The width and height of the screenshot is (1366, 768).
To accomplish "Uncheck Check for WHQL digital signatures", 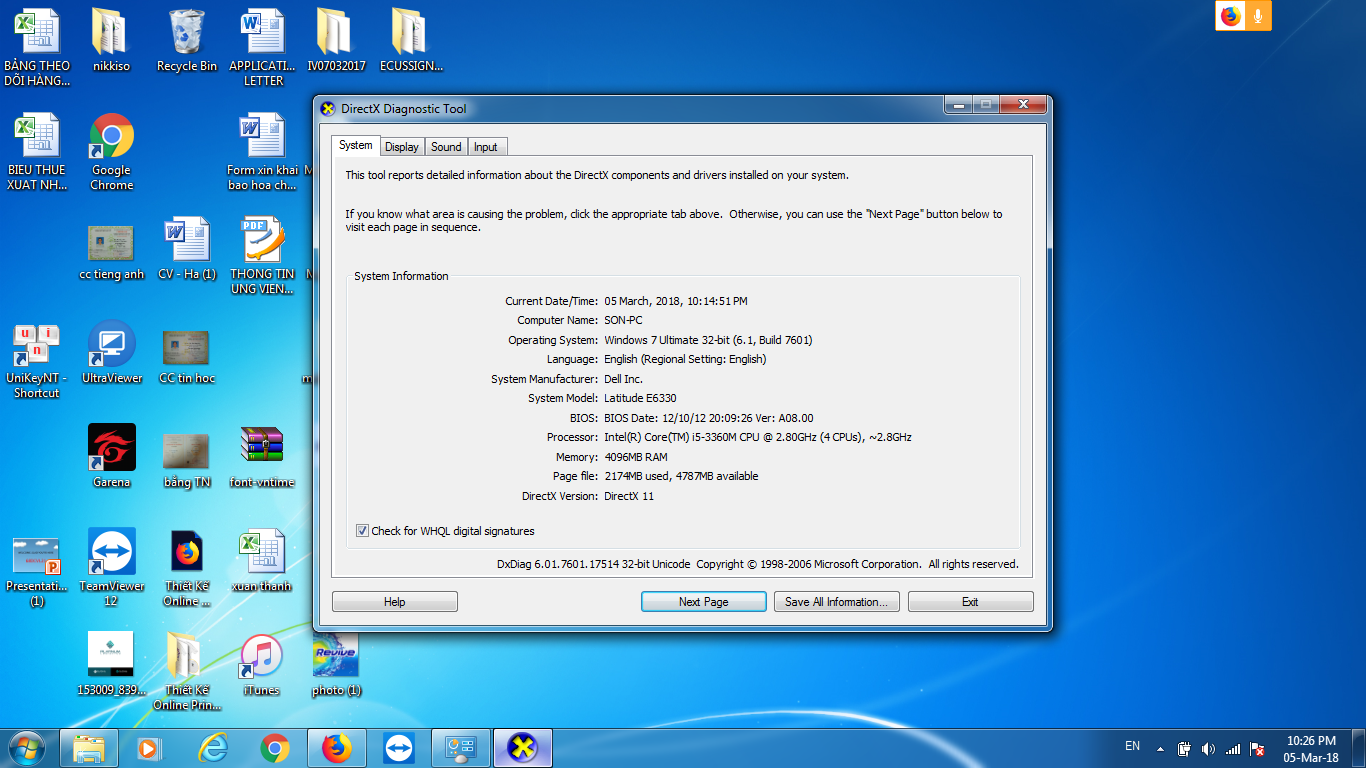I will coord(362,531).
